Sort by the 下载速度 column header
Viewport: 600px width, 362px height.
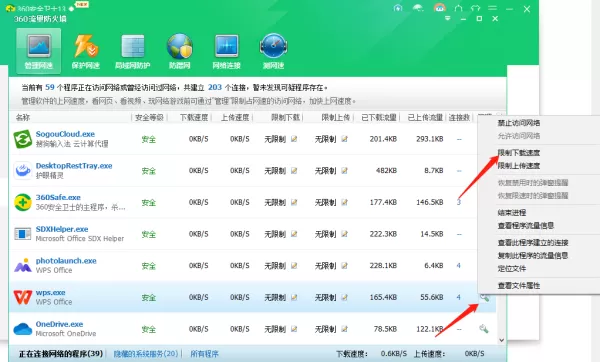pyautogui.click(x=193, y=117)
